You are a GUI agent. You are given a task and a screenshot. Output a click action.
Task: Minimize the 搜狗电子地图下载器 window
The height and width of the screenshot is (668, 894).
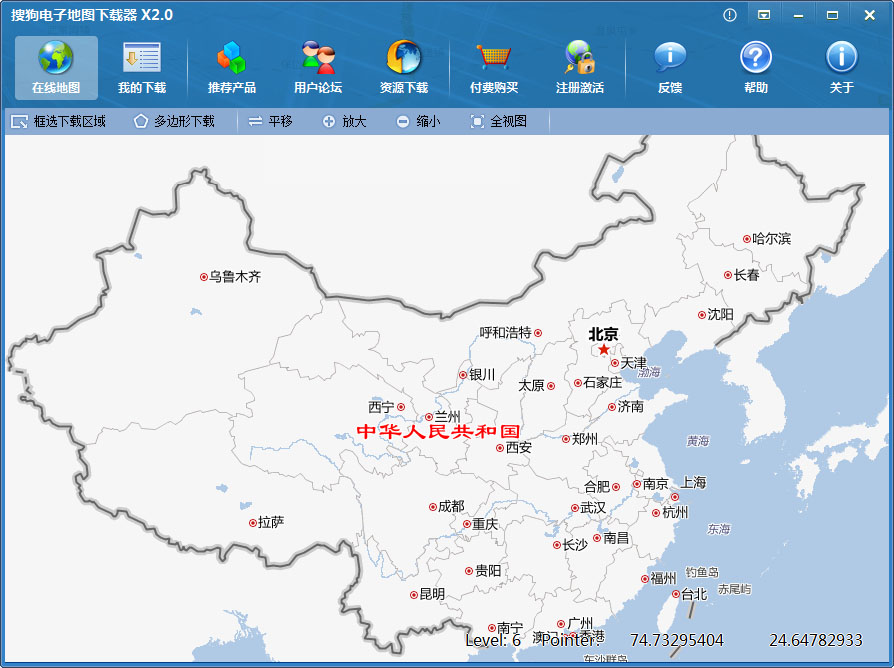point(798,15)
